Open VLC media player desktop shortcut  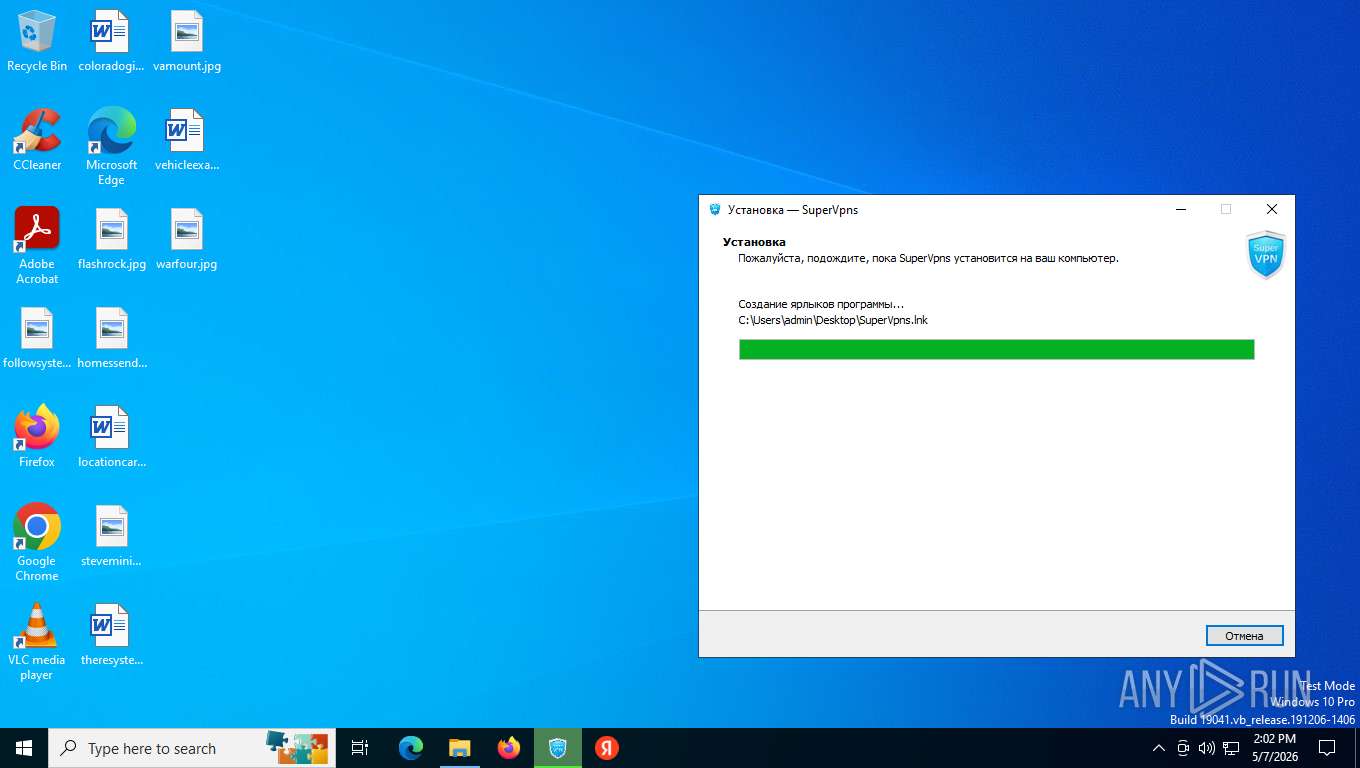click(x=37, y=641)
